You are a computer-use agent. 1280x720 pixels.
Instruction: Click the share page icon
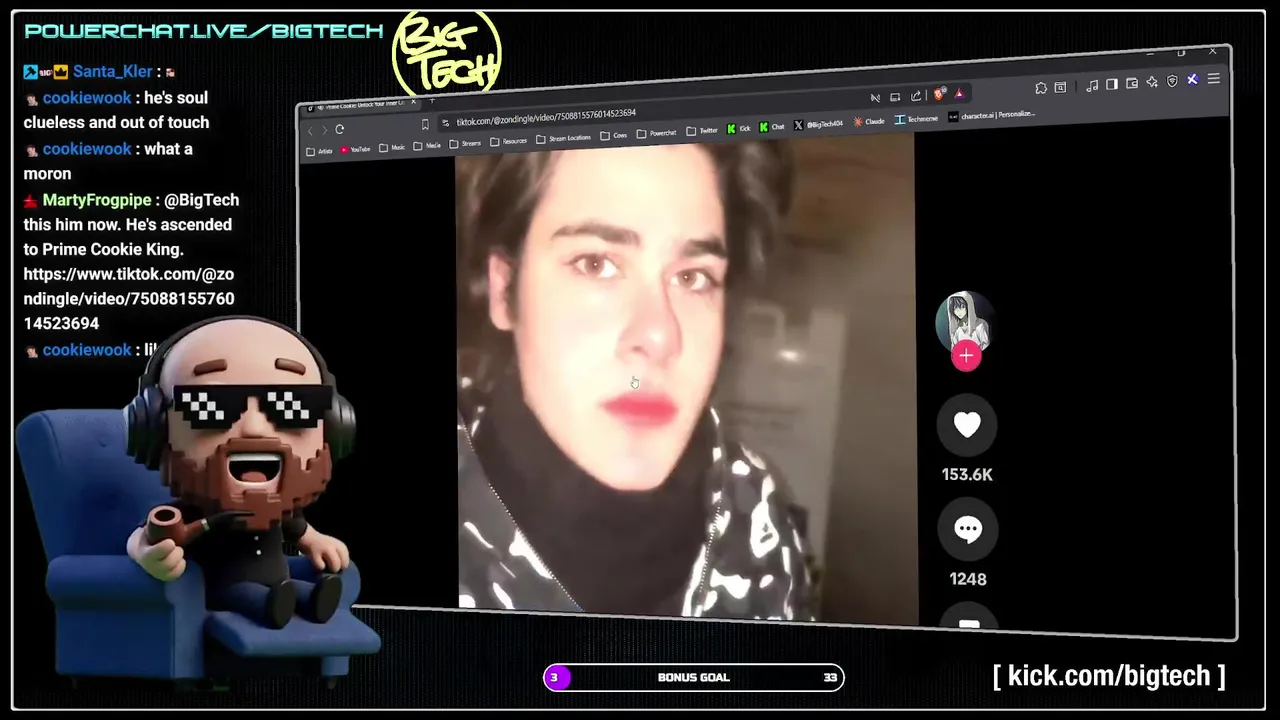[x=916, y=96]
